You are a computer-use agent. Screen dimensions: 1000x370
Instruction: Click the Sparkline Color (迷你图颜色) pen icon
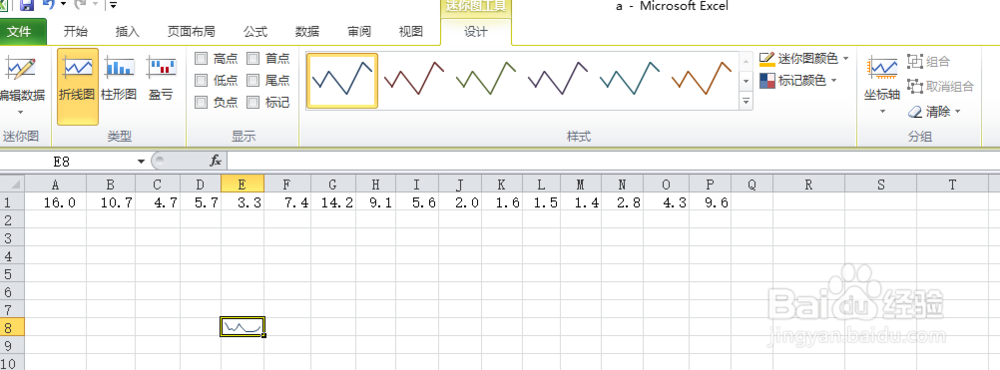767,59
